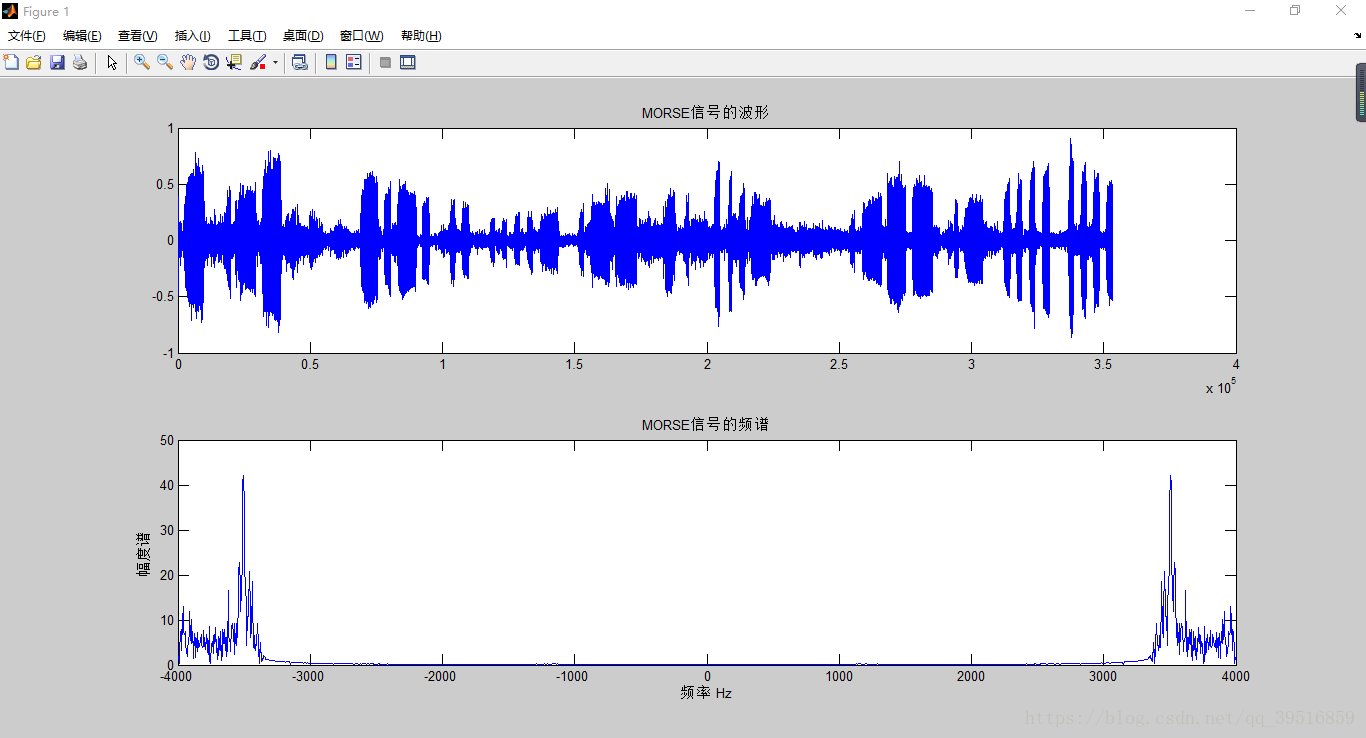Activate the Pan hand tool
The height and width of the screenshot is (738, 1366).
188,62
